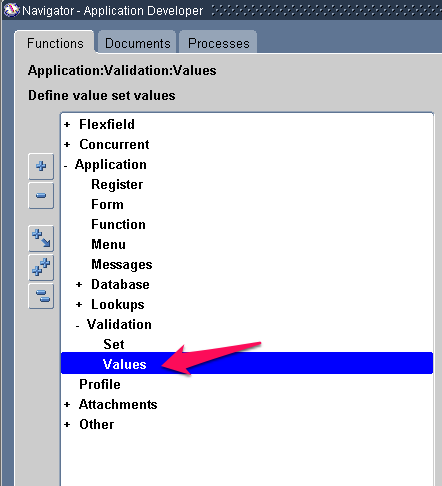Select the Form entry

(107, 204)
